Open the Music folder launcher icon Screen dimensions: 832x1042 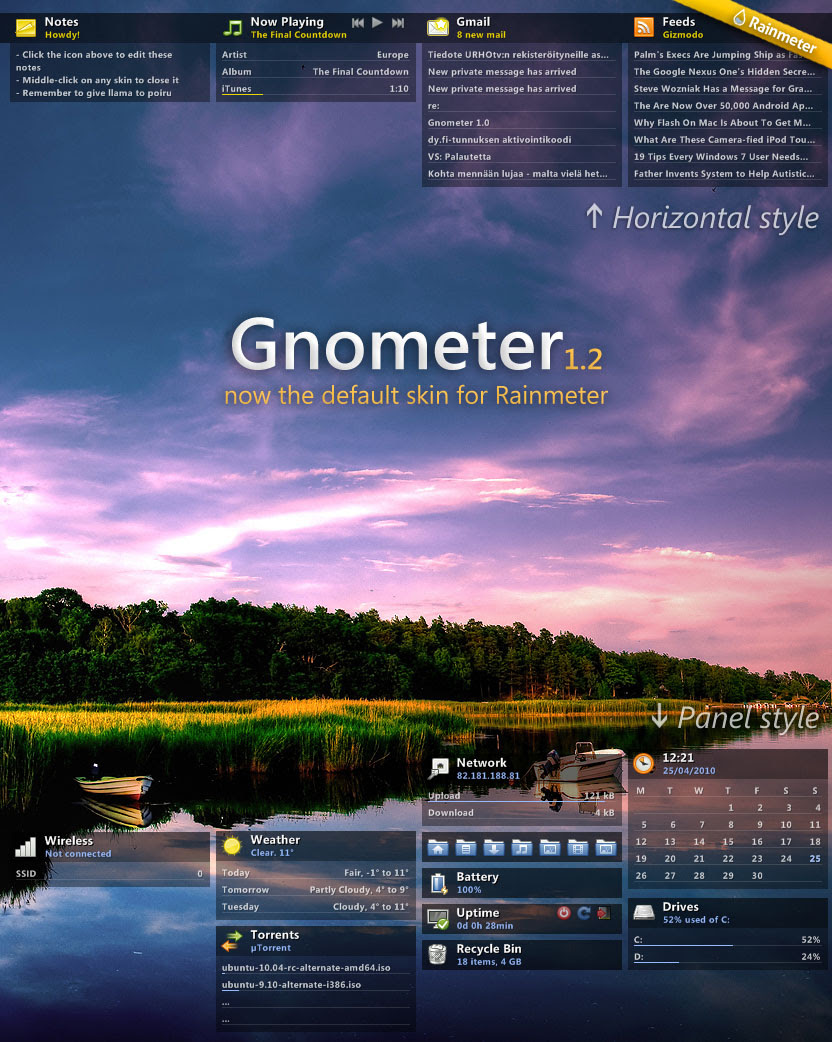pyautogui.click(x=522, y=848)
